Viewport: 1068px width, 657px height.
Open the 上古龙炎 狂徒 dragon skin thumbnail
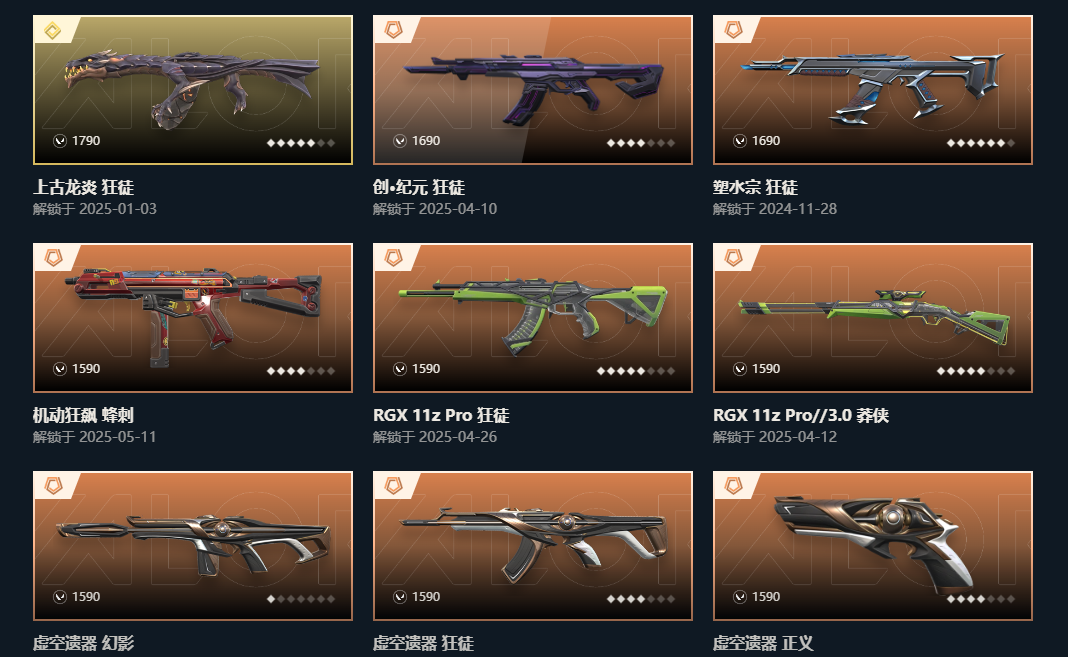193,90
